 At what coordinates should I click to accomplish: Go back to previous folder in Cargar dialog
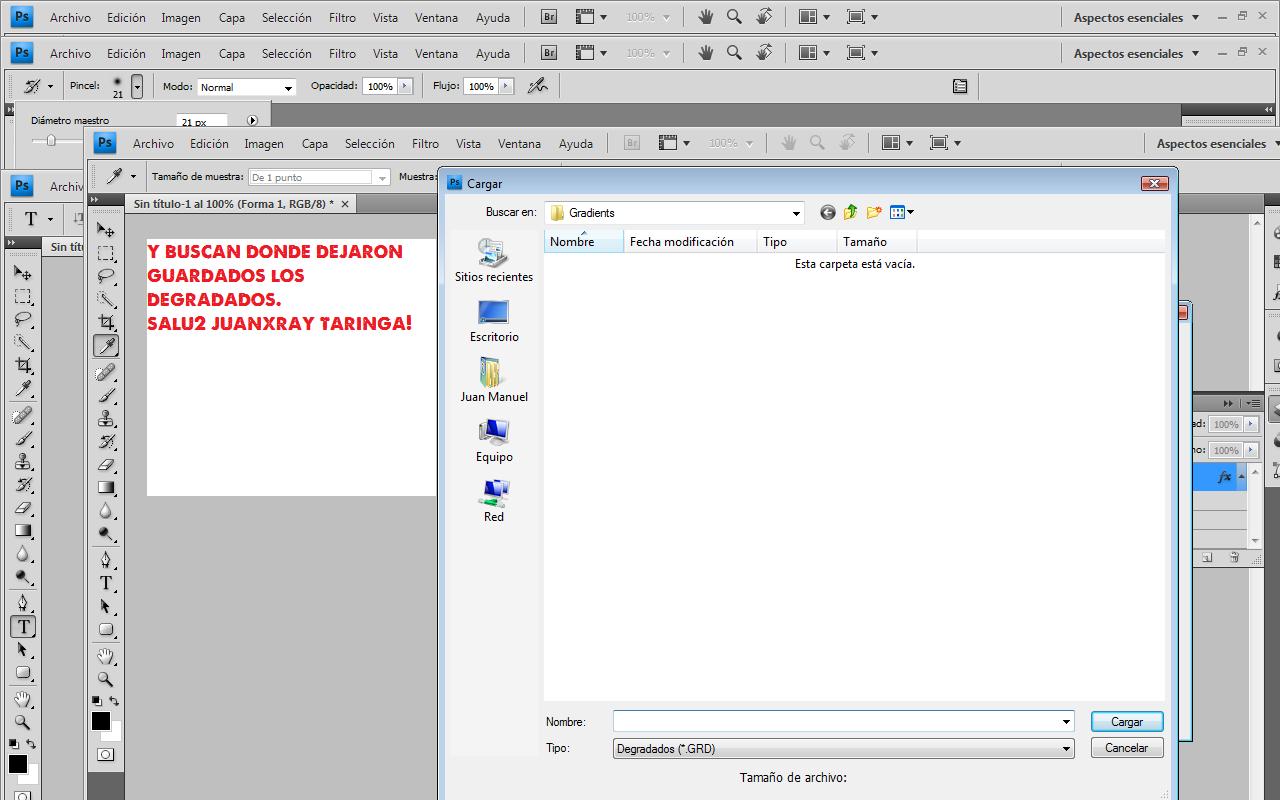827,212
